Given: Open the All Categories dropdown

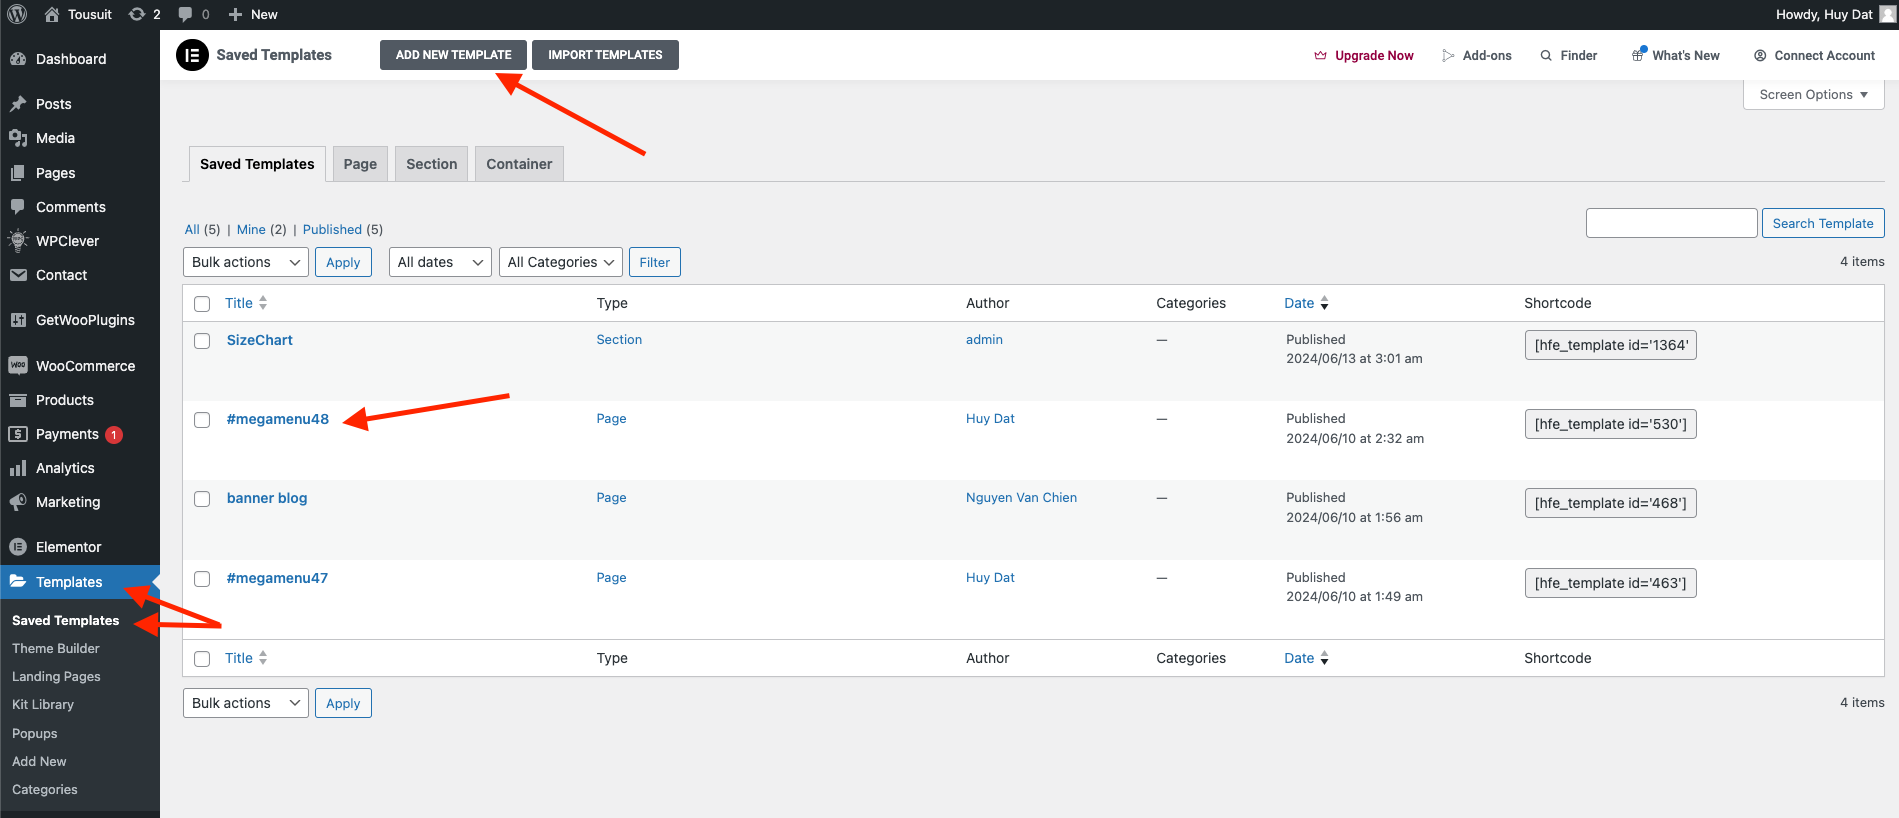Looking at the screenshot, I should [560, 262].
